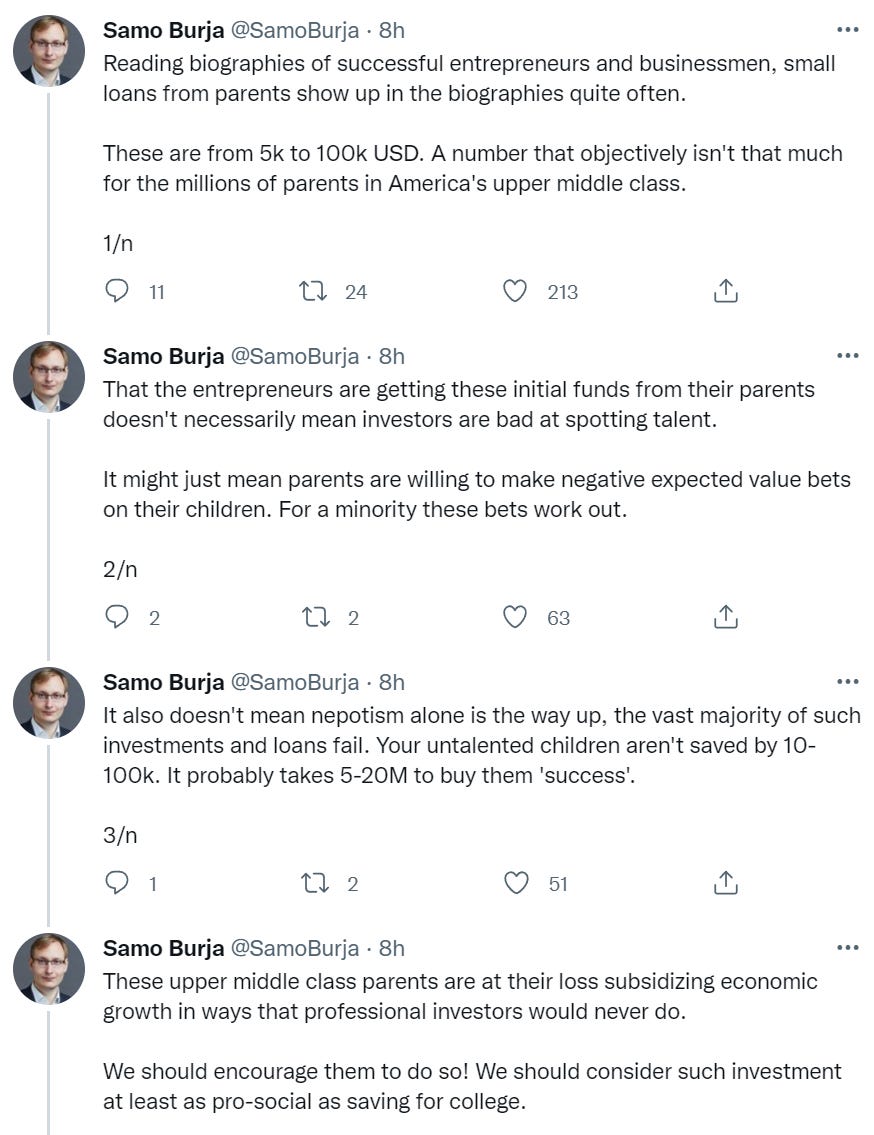Open more options menu on the 3/n tweet
Viewport: 874px width, 1135px height.
coord(847,682)
